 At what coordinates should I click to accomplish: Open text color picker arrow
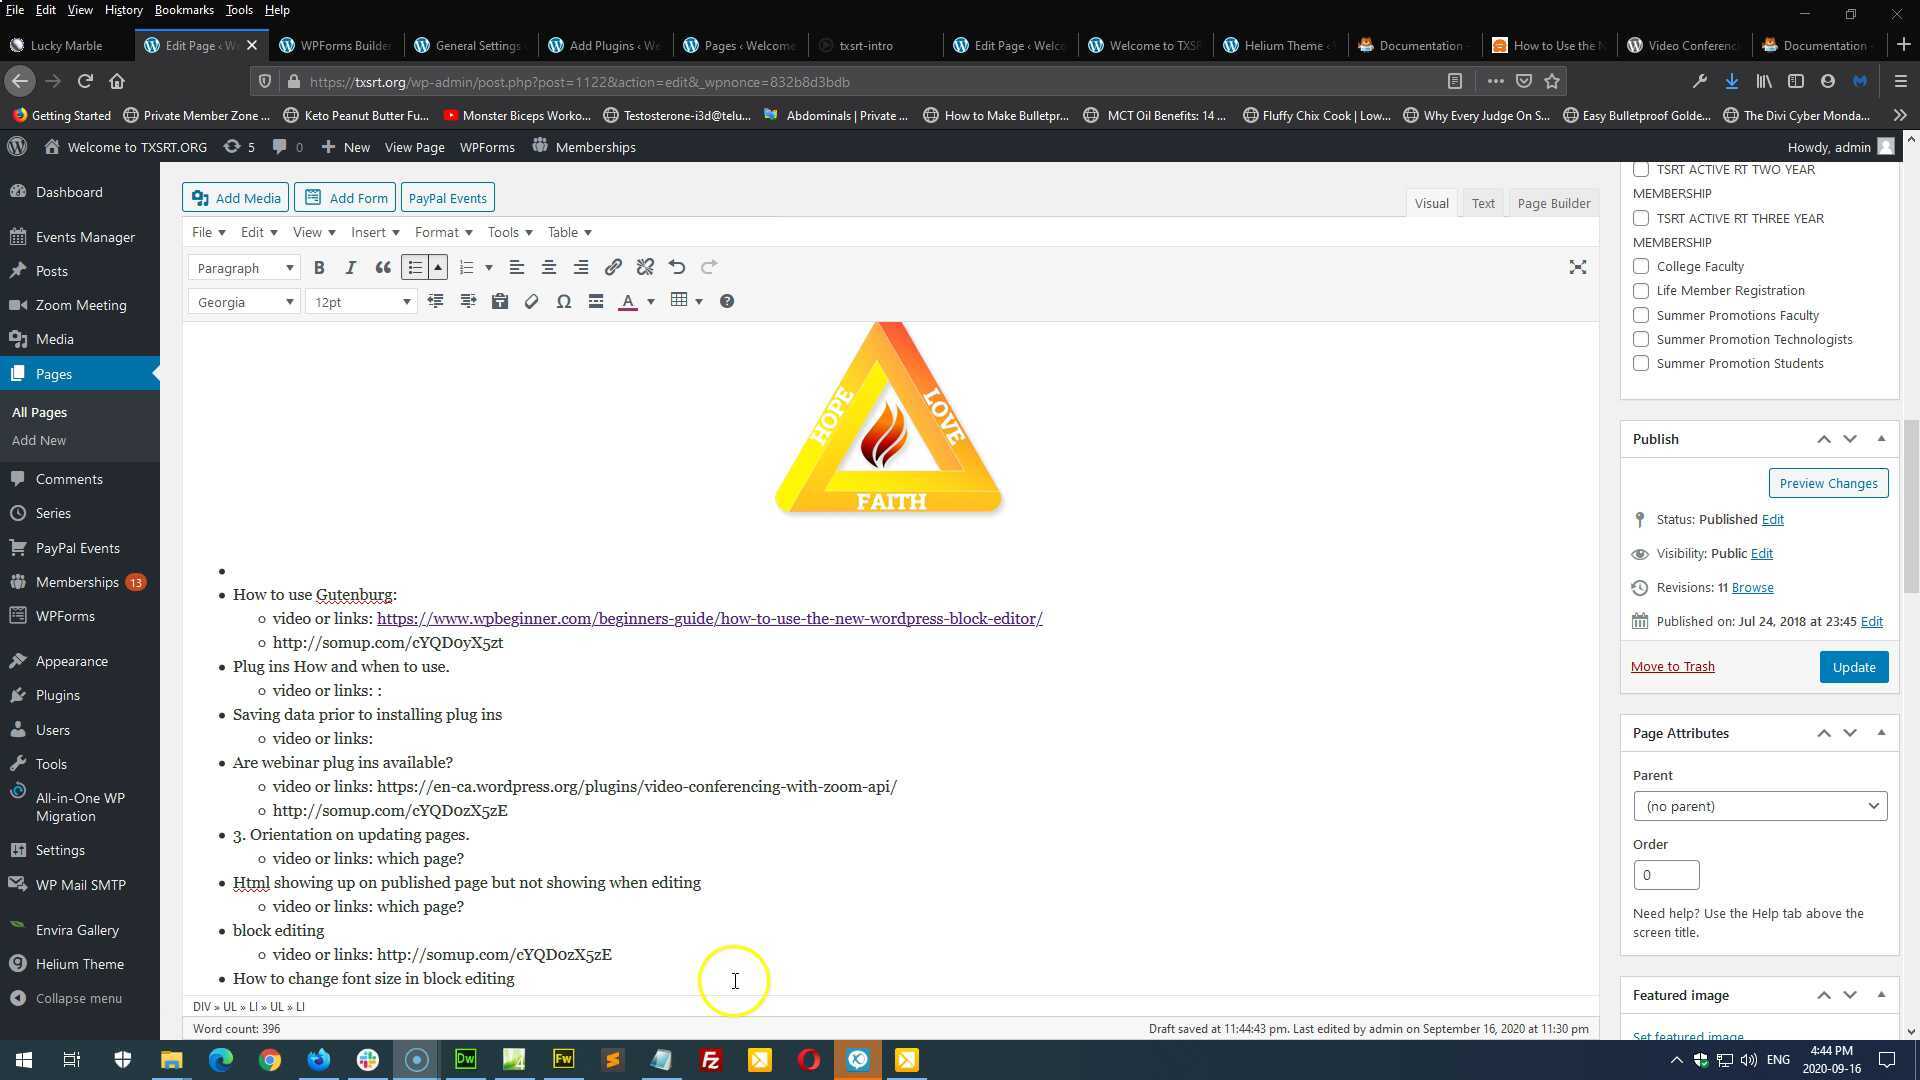[x=651, y=302]
